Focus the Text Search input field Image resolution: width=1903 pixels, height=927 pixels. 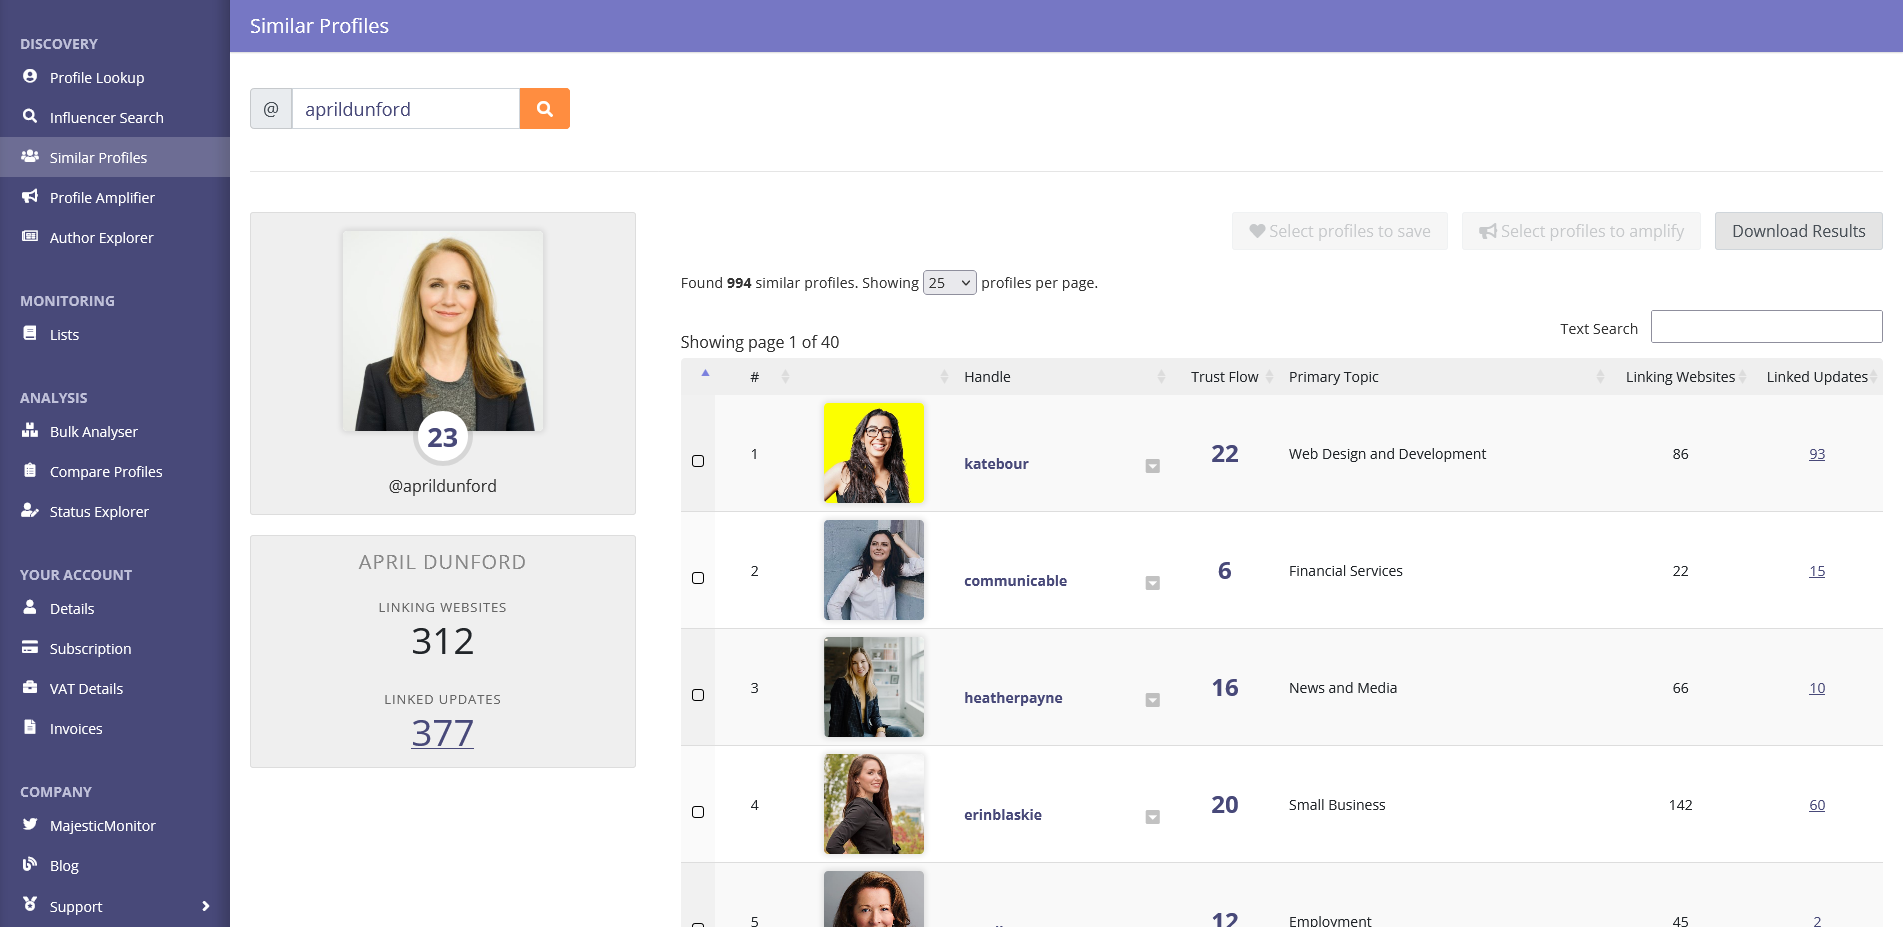[x=1766, y=327]
